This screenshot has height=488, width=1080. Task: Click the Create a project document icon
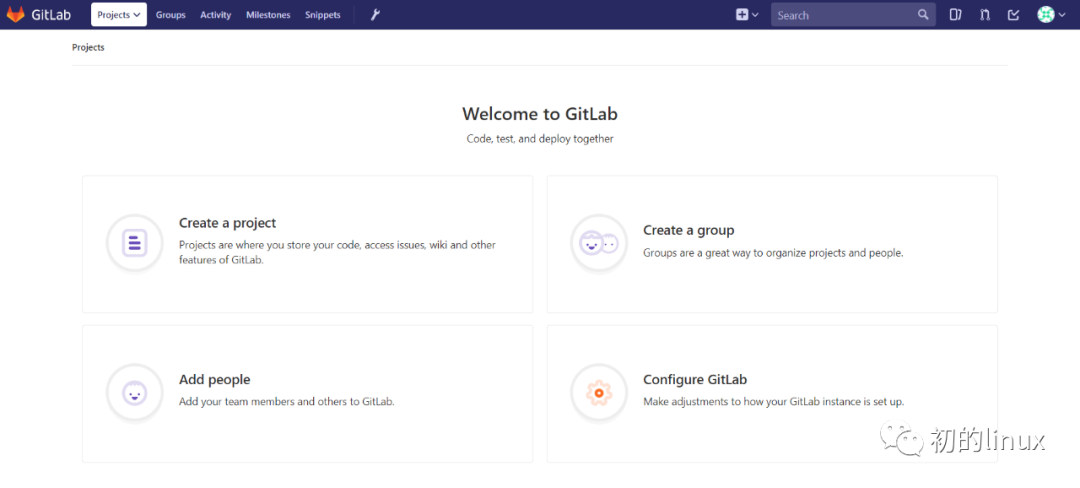[x=134, y=243]
